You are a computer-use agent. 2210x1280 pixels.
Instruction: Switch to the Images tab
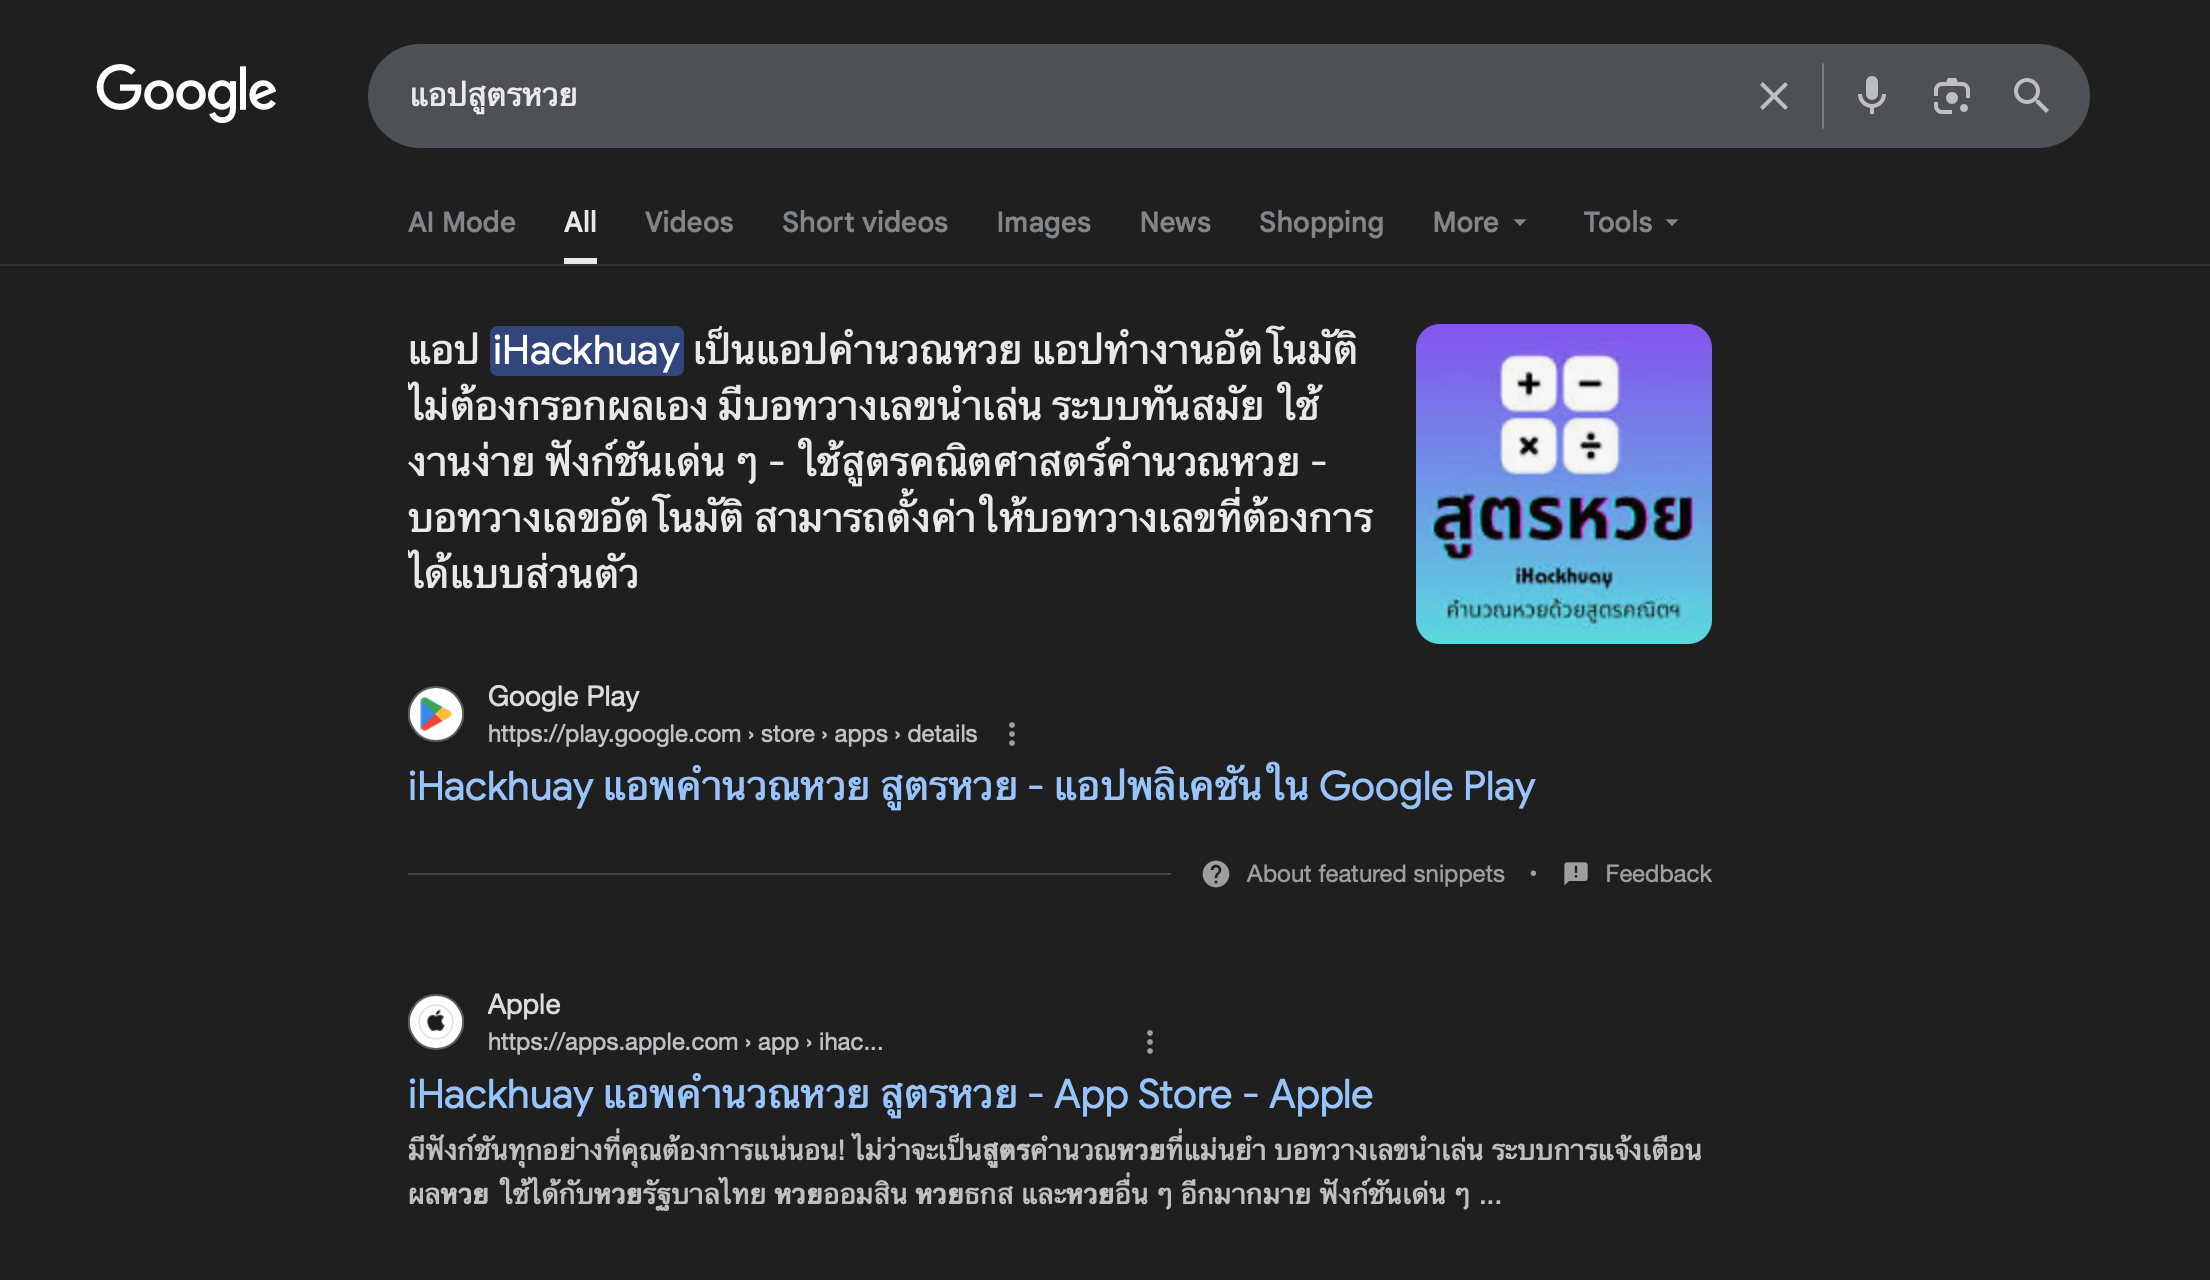[1043, 222]
